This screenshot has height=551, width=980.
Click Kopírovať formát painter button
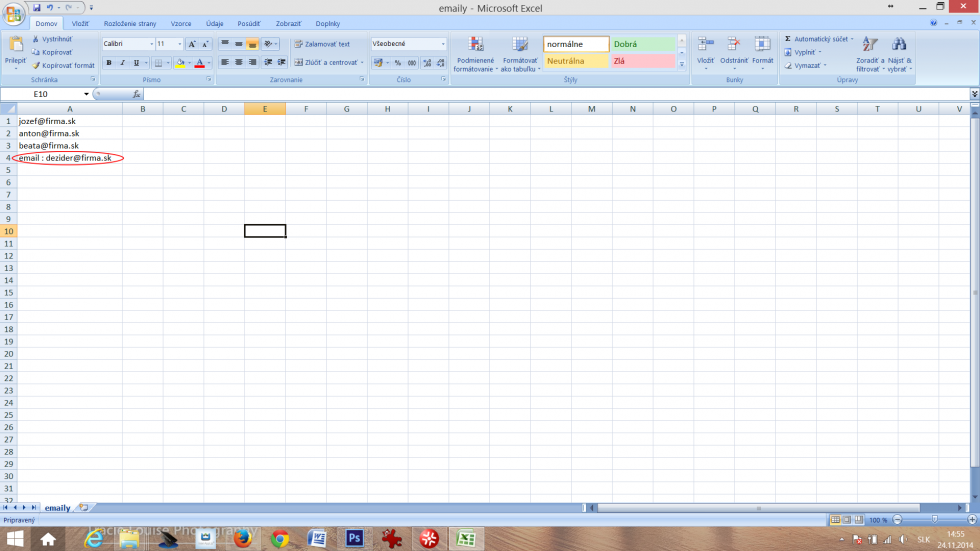point(63,65)
